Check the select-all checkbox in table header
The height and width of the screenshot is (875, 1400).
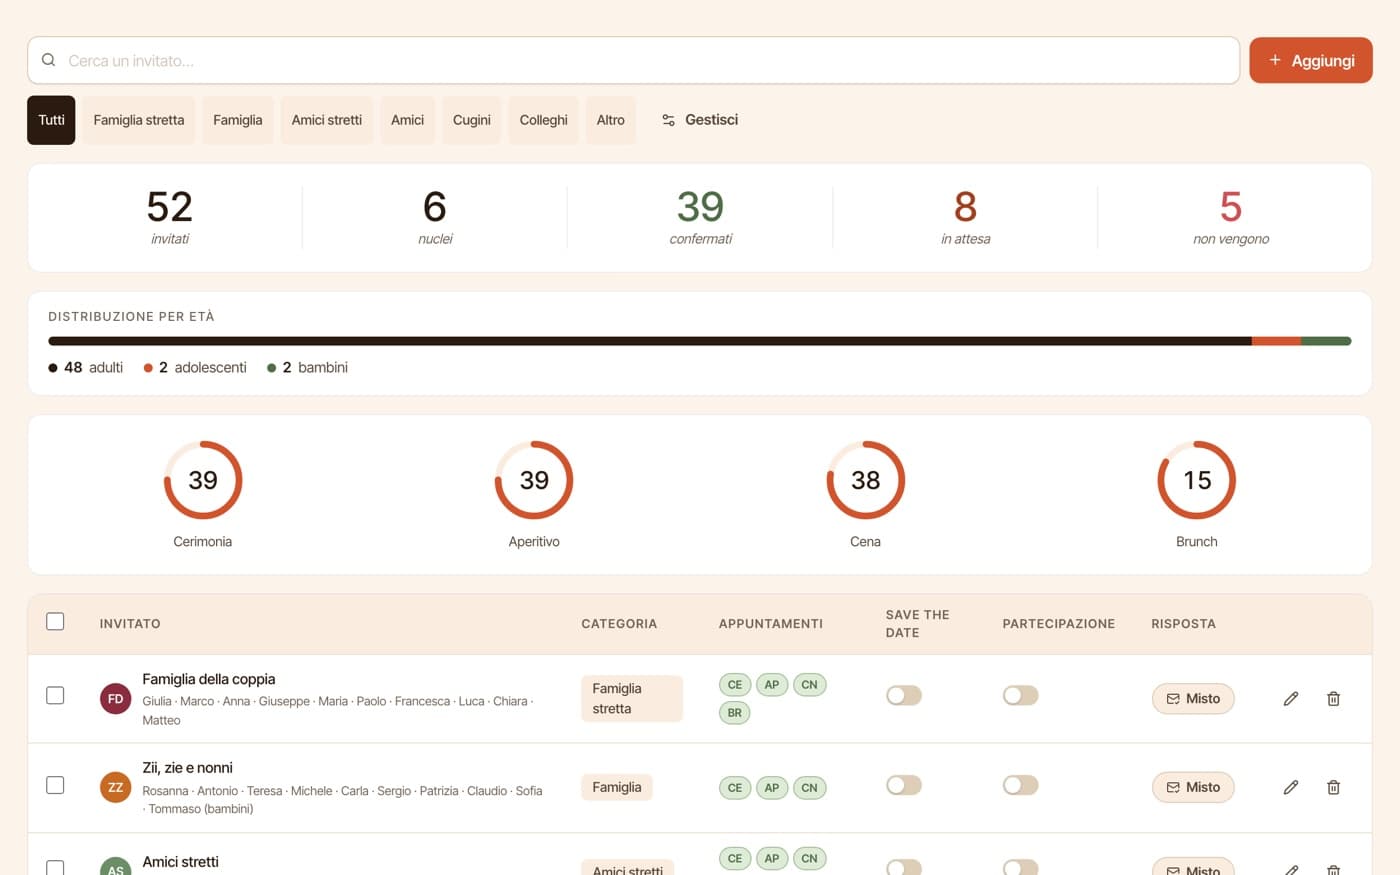coord(55,622)
